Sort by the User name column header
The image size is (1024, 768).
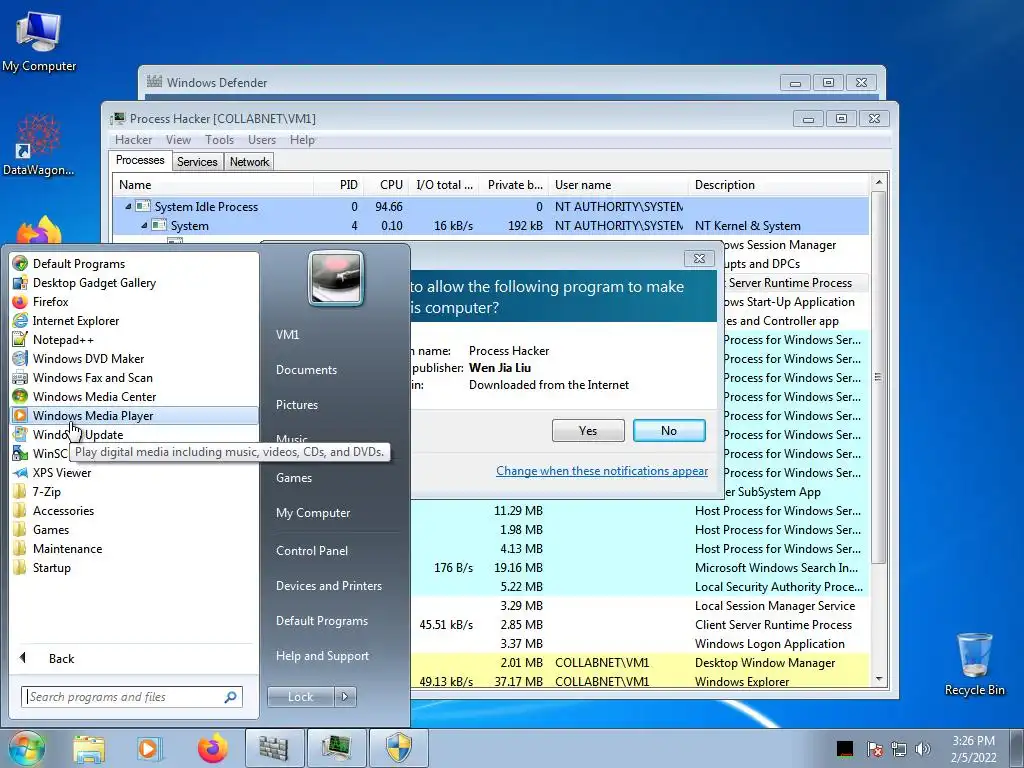pos(618,185)
